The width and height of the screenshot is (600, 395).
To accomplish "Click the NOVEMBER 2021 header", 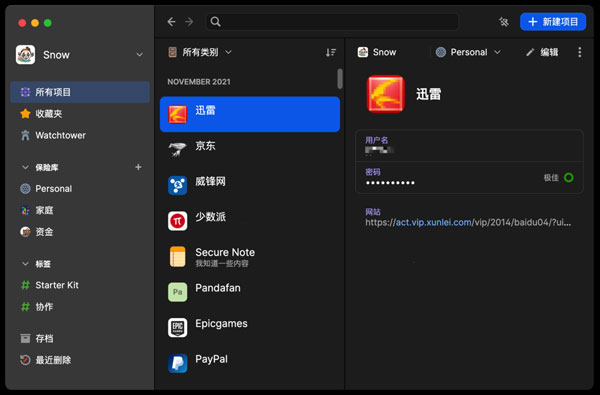I will [x=199, y=82].
